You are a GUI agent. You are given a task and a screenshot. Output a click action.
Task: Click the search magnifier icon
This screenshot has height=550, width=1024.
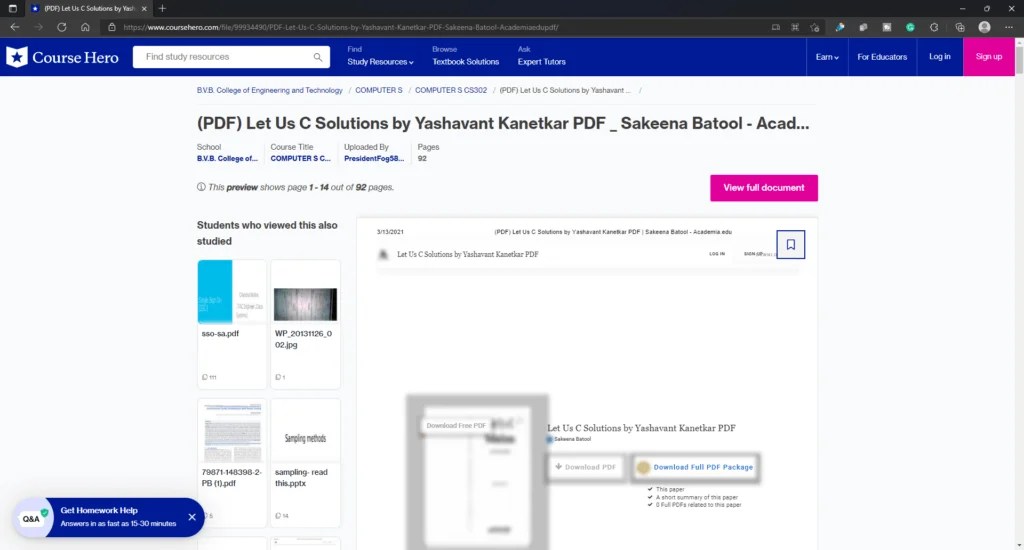coord(317,57)
